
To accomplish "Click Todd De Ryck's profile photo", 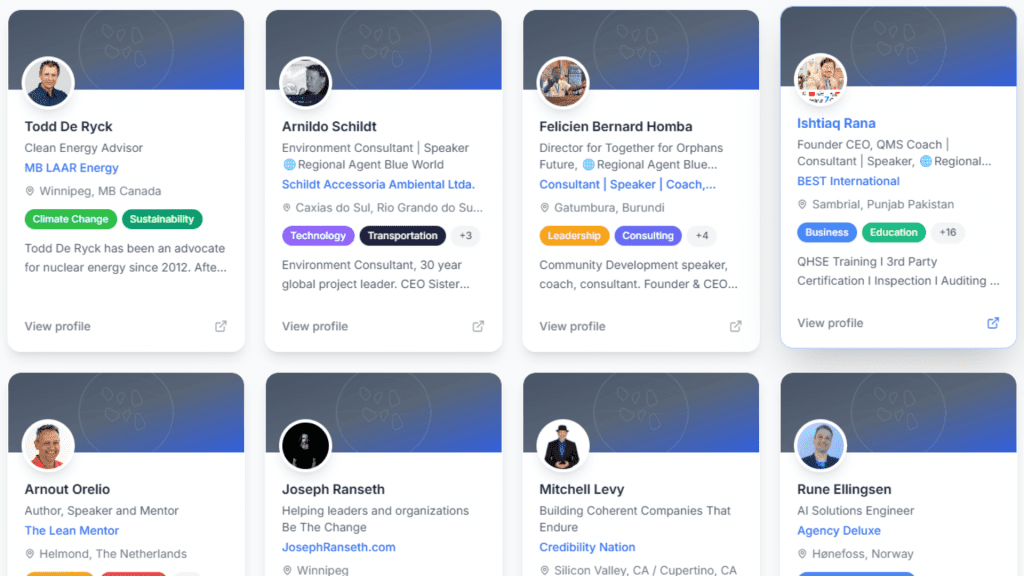I will [x=48, y=83].
